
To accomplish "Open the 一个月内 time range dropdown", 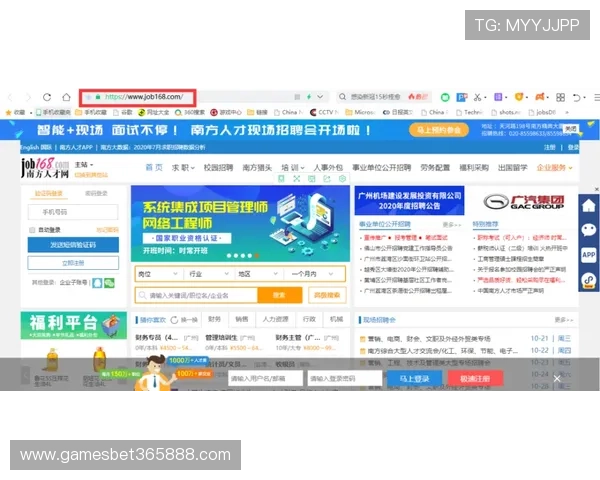I will coord(313,274).
